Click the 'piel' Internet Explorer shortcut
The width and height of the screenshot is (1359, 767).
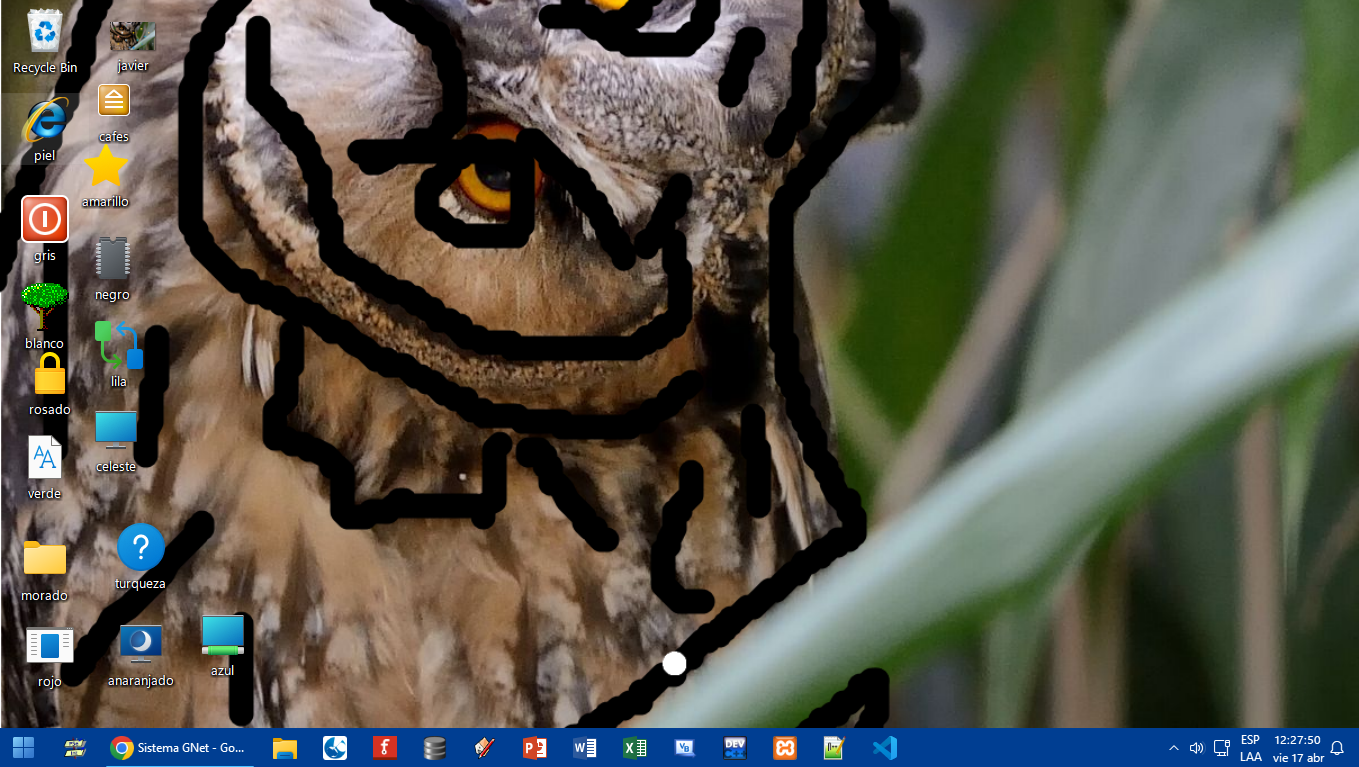point(45,122)
